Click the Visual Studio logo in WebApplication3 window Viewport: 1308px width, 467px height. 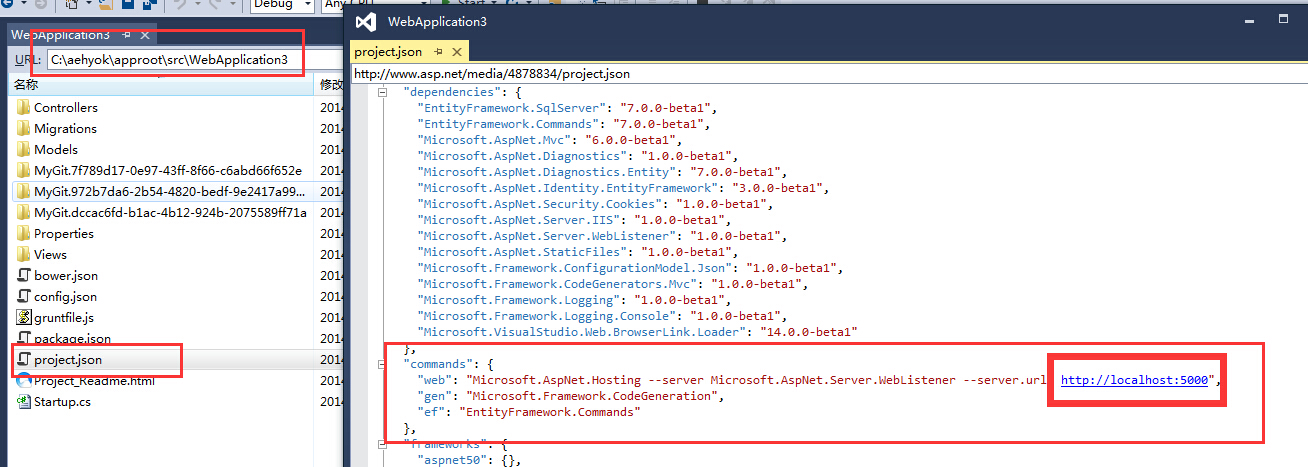[x=366, y=20]
